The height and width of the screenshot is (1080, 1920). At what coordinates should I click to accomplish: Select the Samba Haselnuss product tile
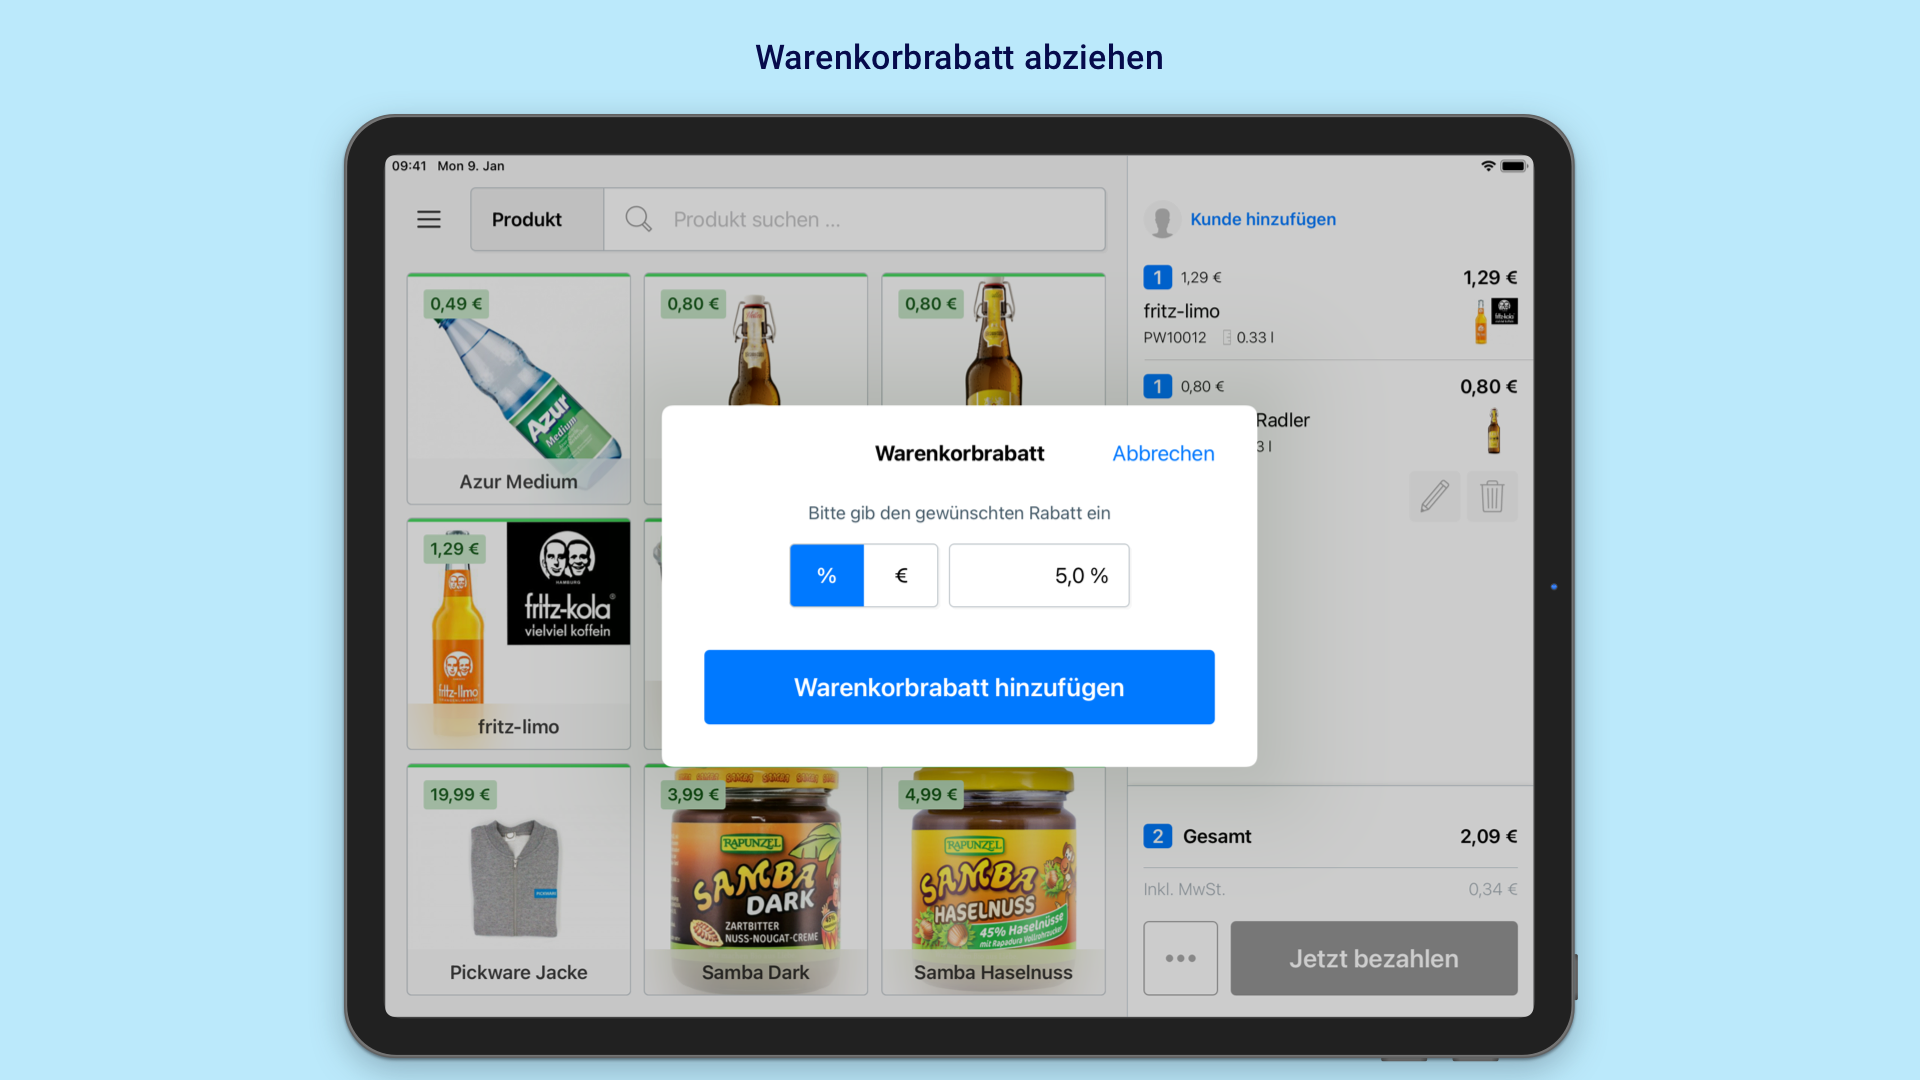pyautogui.click(x=993, y=880)
